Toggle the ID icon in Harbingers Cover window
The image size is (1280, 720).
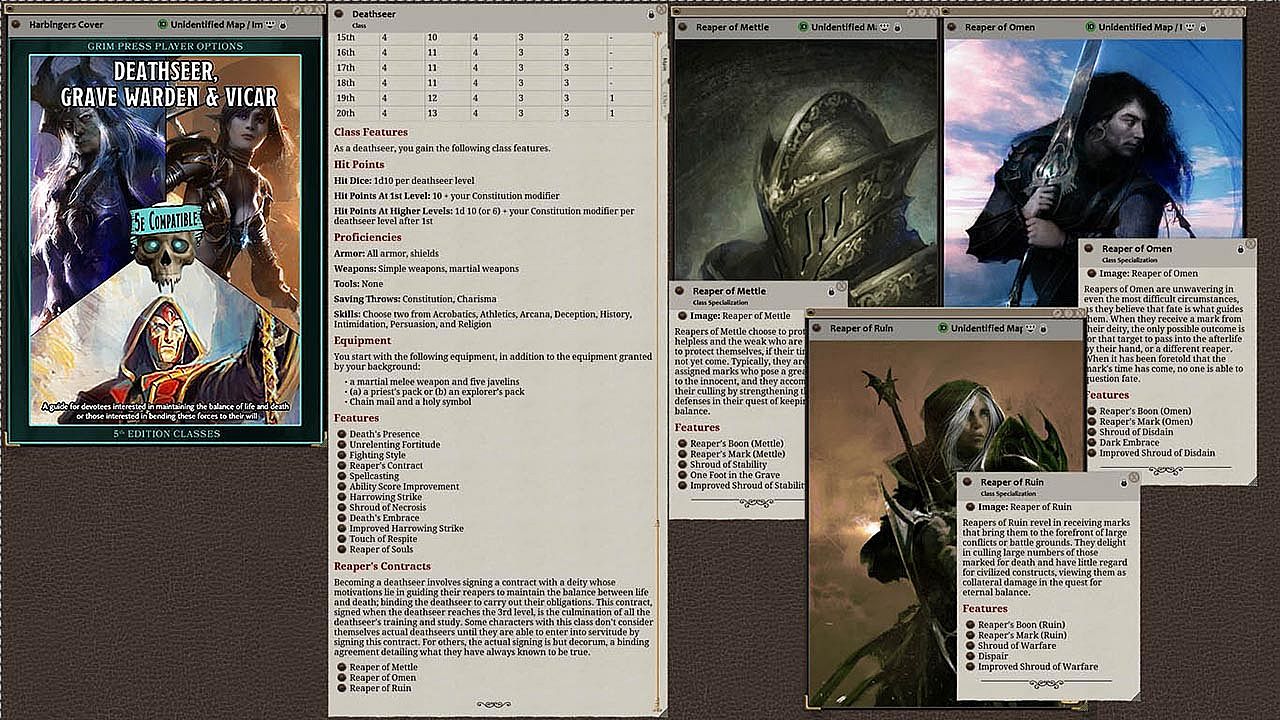tap(164, 24)
